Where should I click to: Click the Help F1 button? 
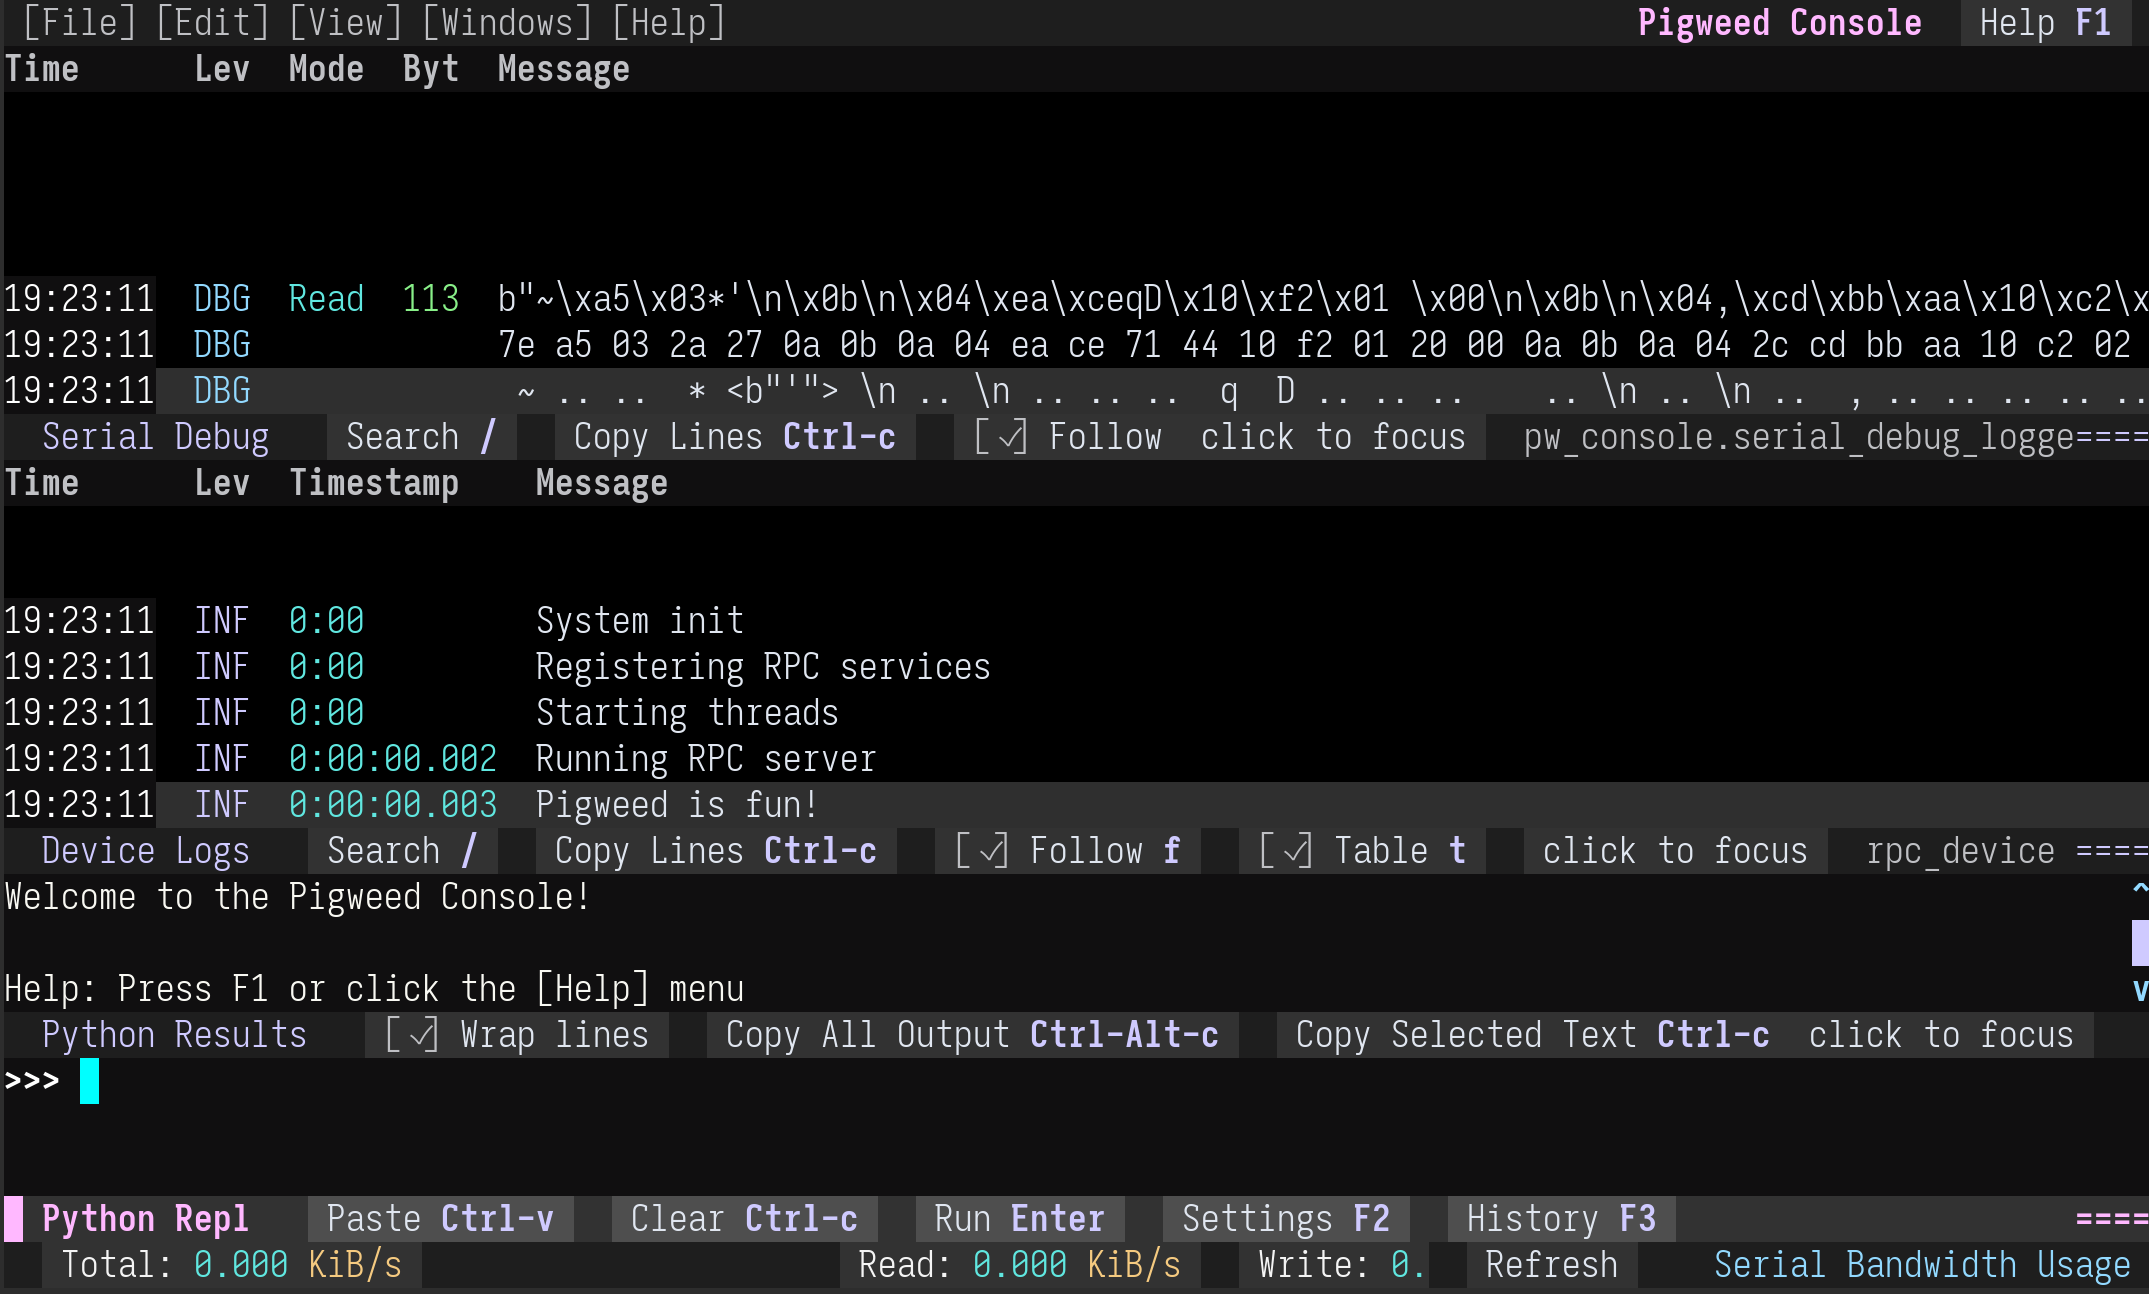2044,22
